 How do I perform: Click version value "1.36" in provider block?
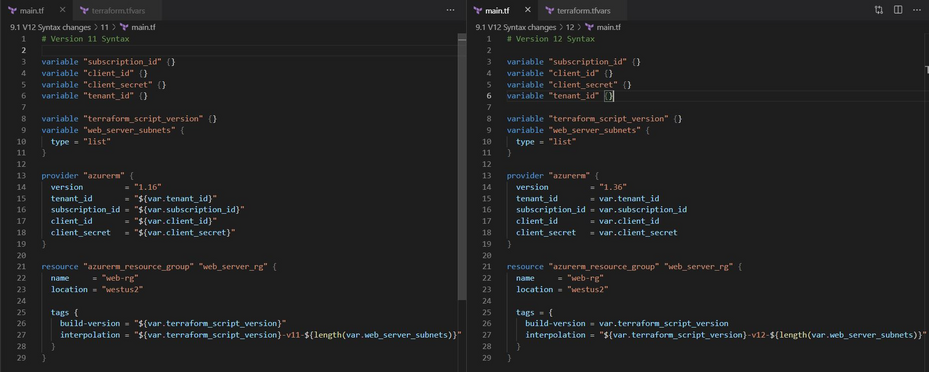point(613,187)
